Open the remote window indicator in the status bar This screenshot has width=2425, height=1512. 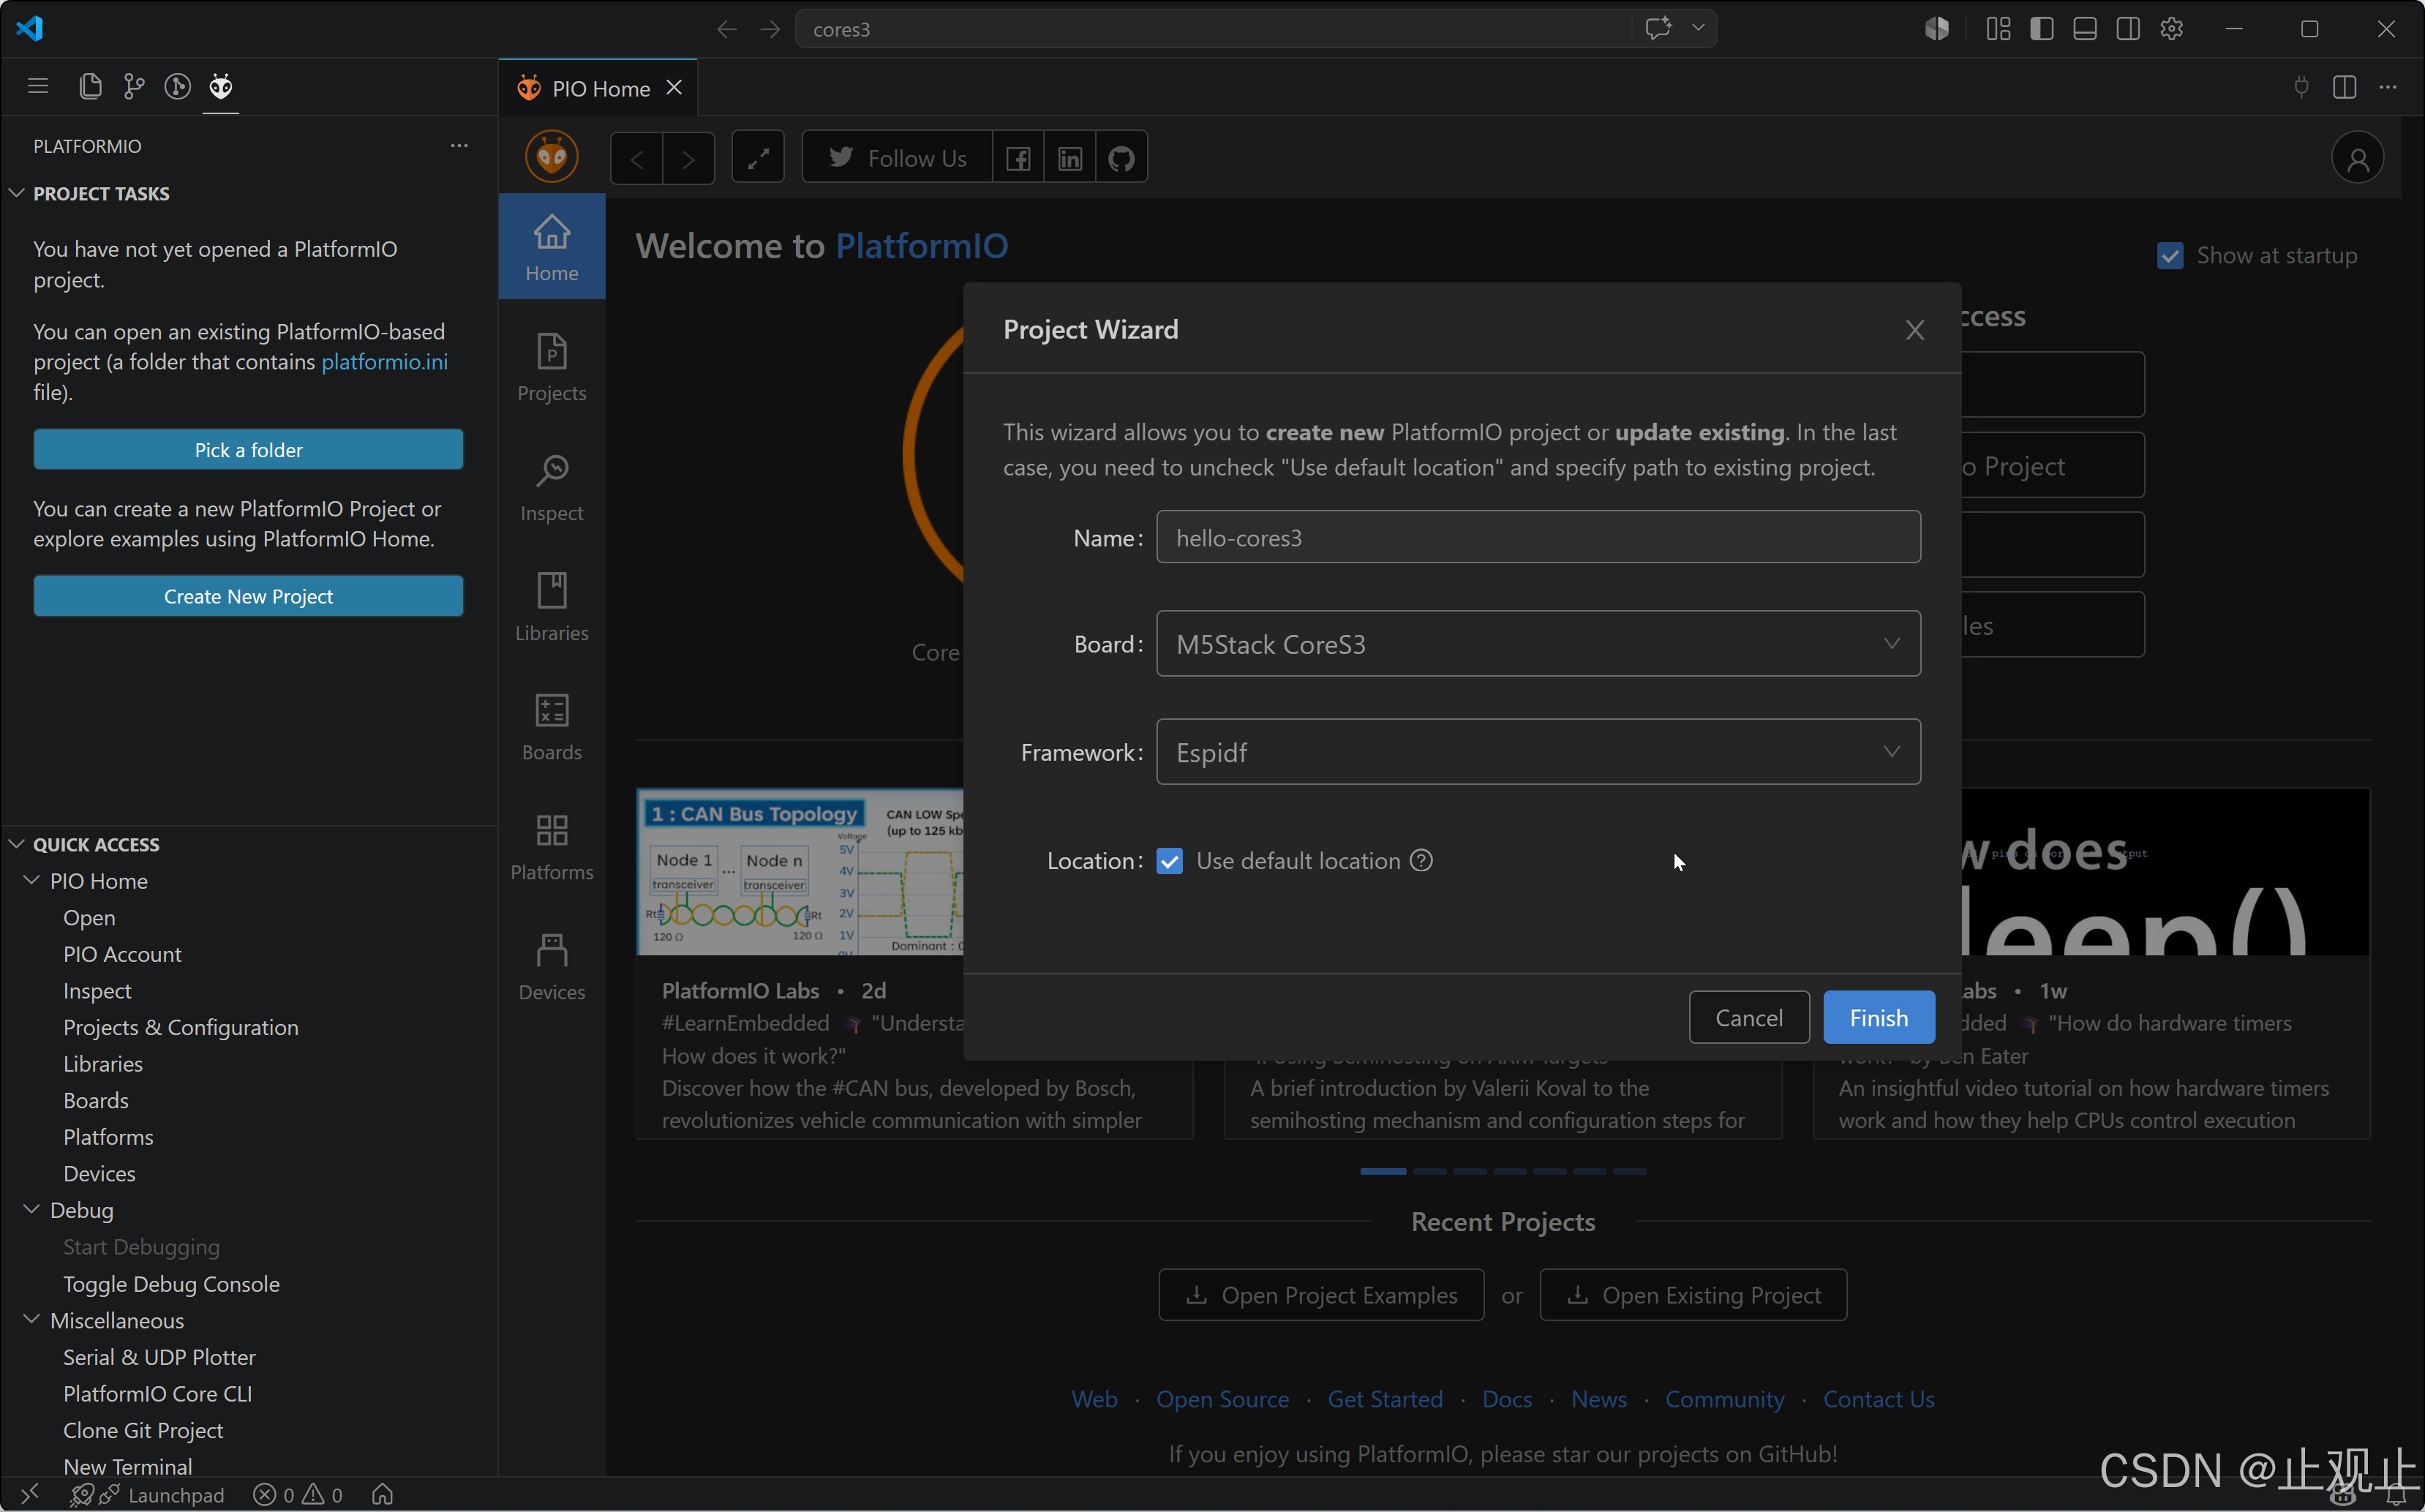30,1494
